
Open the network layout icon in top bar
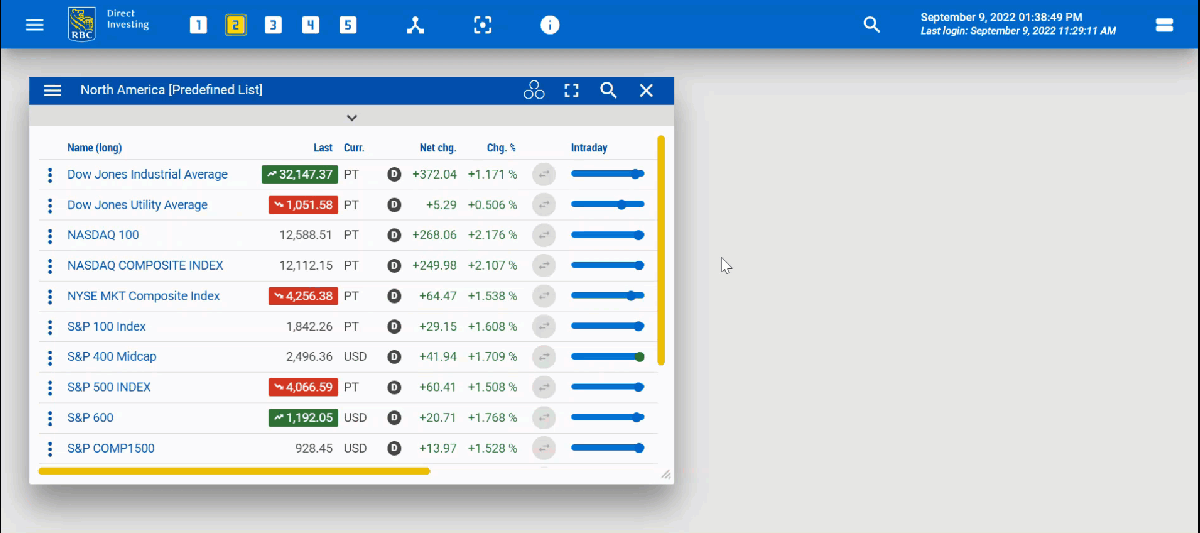[x=416, y=25]
